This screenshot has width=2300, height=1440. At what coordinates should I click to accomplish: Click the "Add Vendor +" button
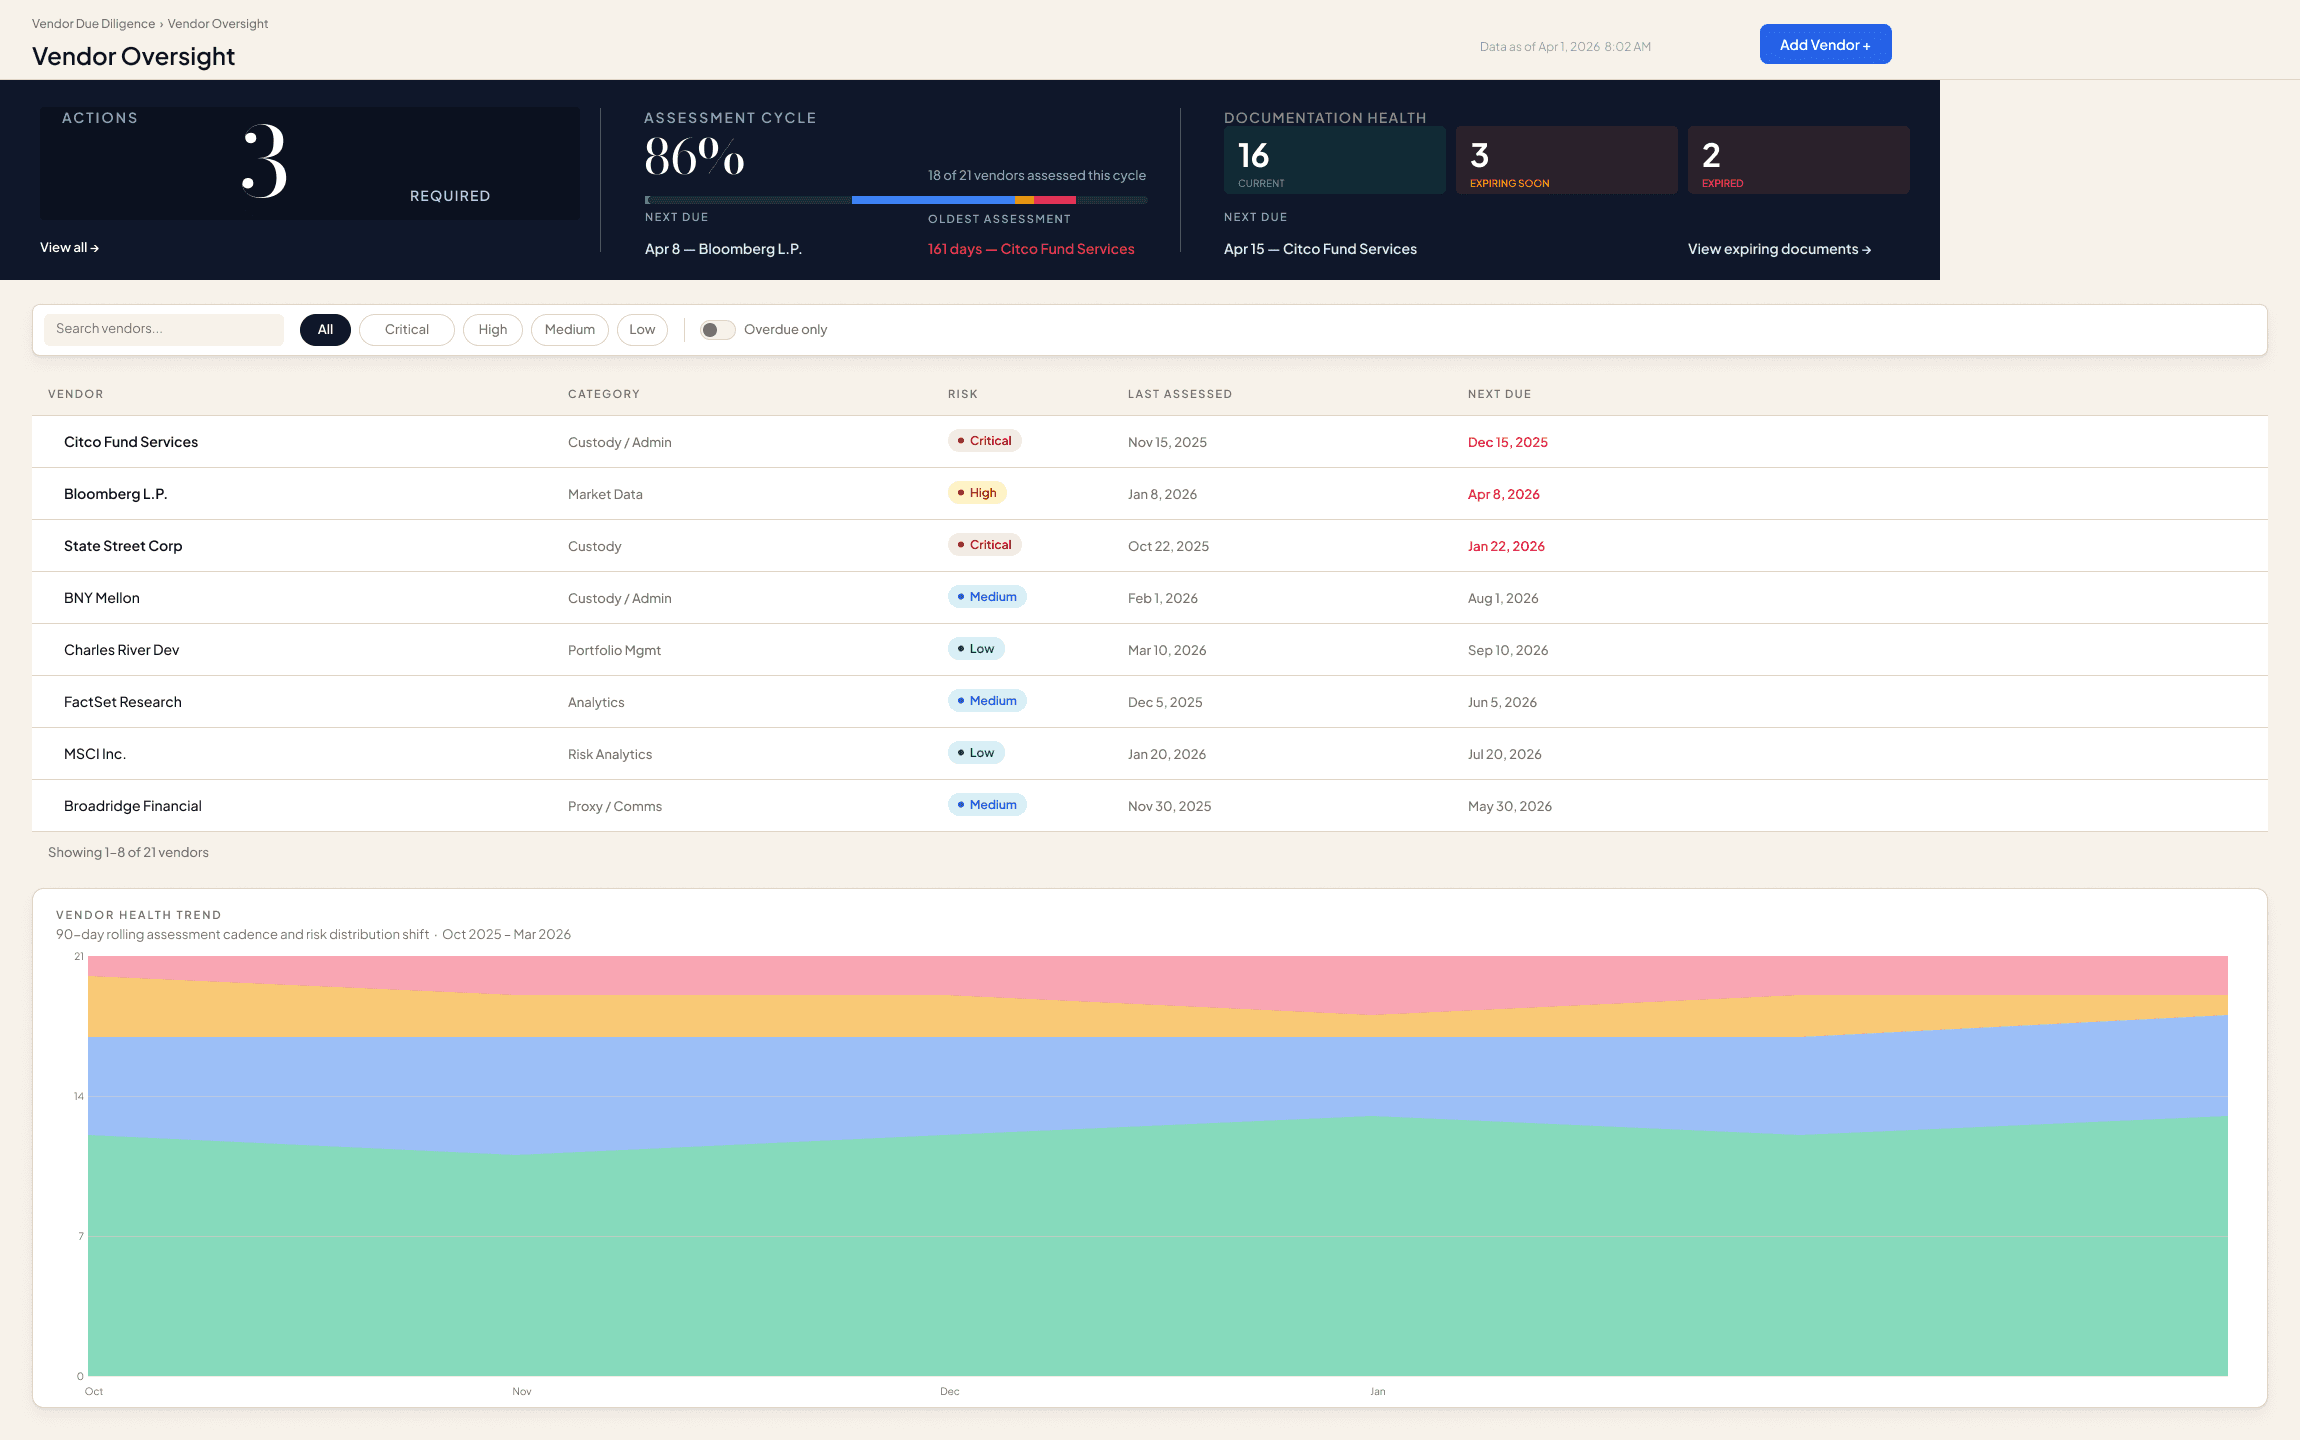pos(1825,44)
